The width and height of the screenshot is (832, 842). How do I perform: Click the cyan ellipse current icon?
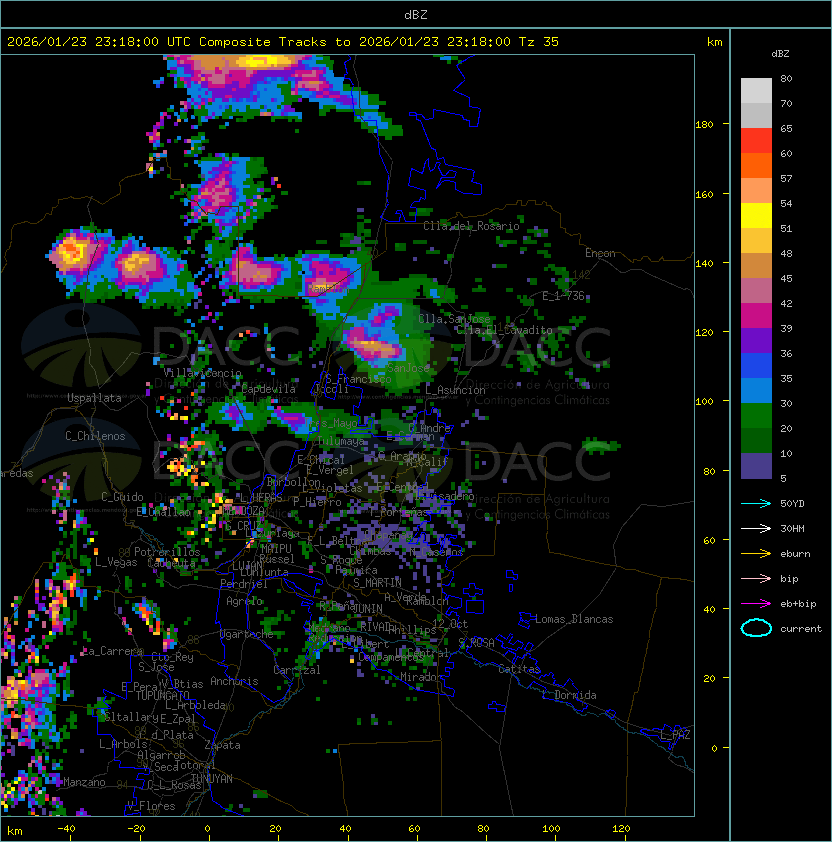pos(756,628)
